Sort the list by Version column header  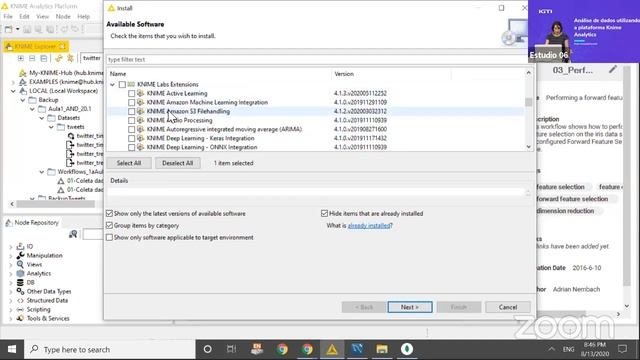tap(391, 74)
